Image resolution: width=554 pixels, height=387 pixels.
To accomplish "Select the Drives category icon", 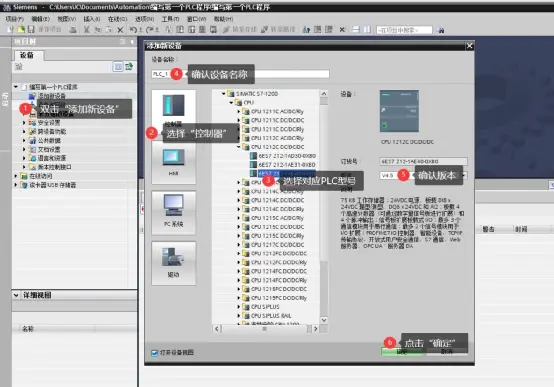I will click(x=173, y=263).
